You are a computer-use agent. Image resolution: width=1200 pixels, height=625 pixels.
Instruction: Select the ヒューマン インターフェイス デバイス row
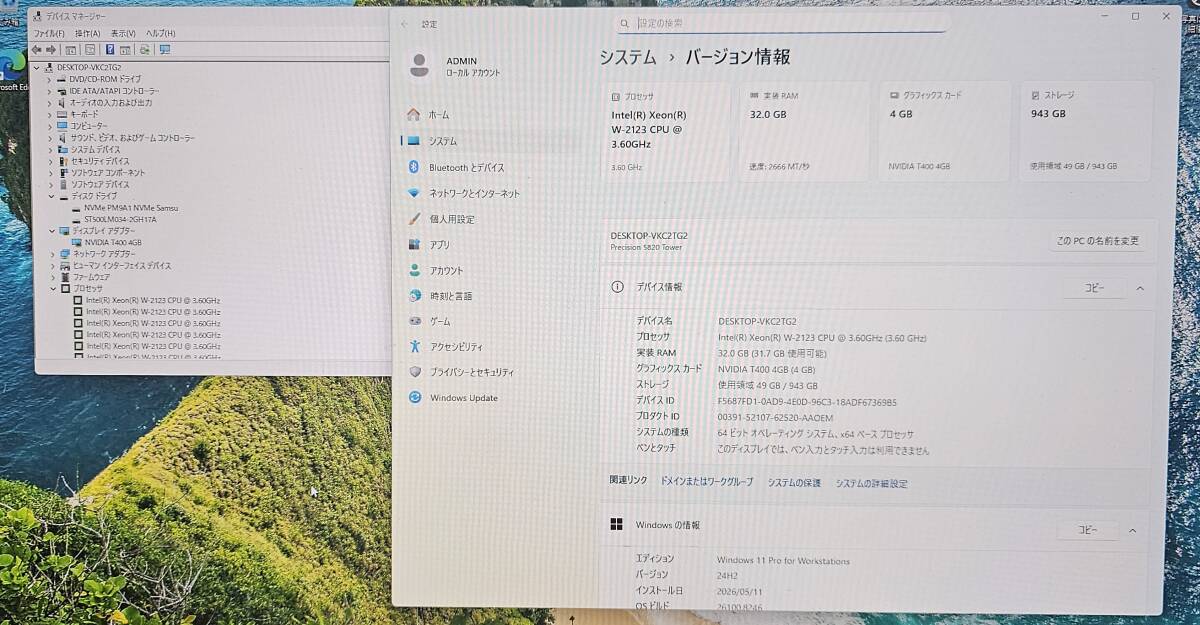pyautogui.click(x=122, y=266)
